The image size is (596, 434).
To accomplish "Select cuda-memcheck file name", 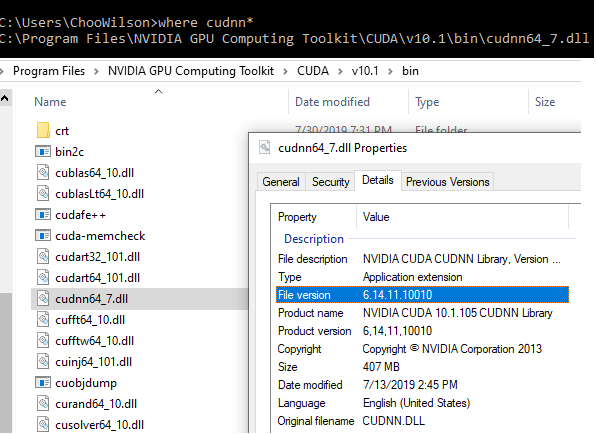I will click(100, 236).
